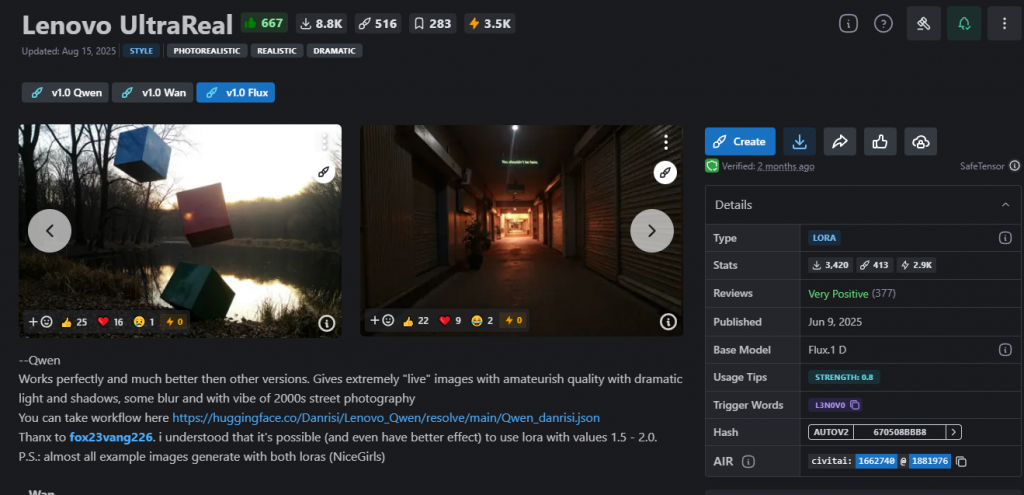Tip buzz on the corridor image
The image size is (1024, 495).
click(x=513, y=321)
